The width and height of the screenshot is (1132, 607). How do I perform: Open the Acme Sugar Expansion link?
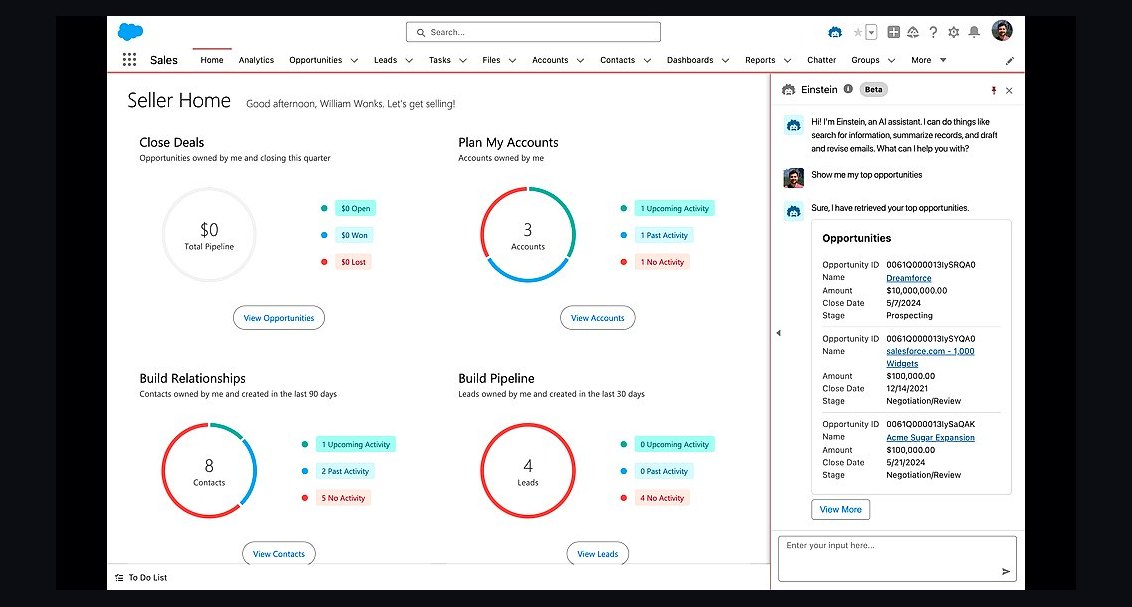coord(930,437)
